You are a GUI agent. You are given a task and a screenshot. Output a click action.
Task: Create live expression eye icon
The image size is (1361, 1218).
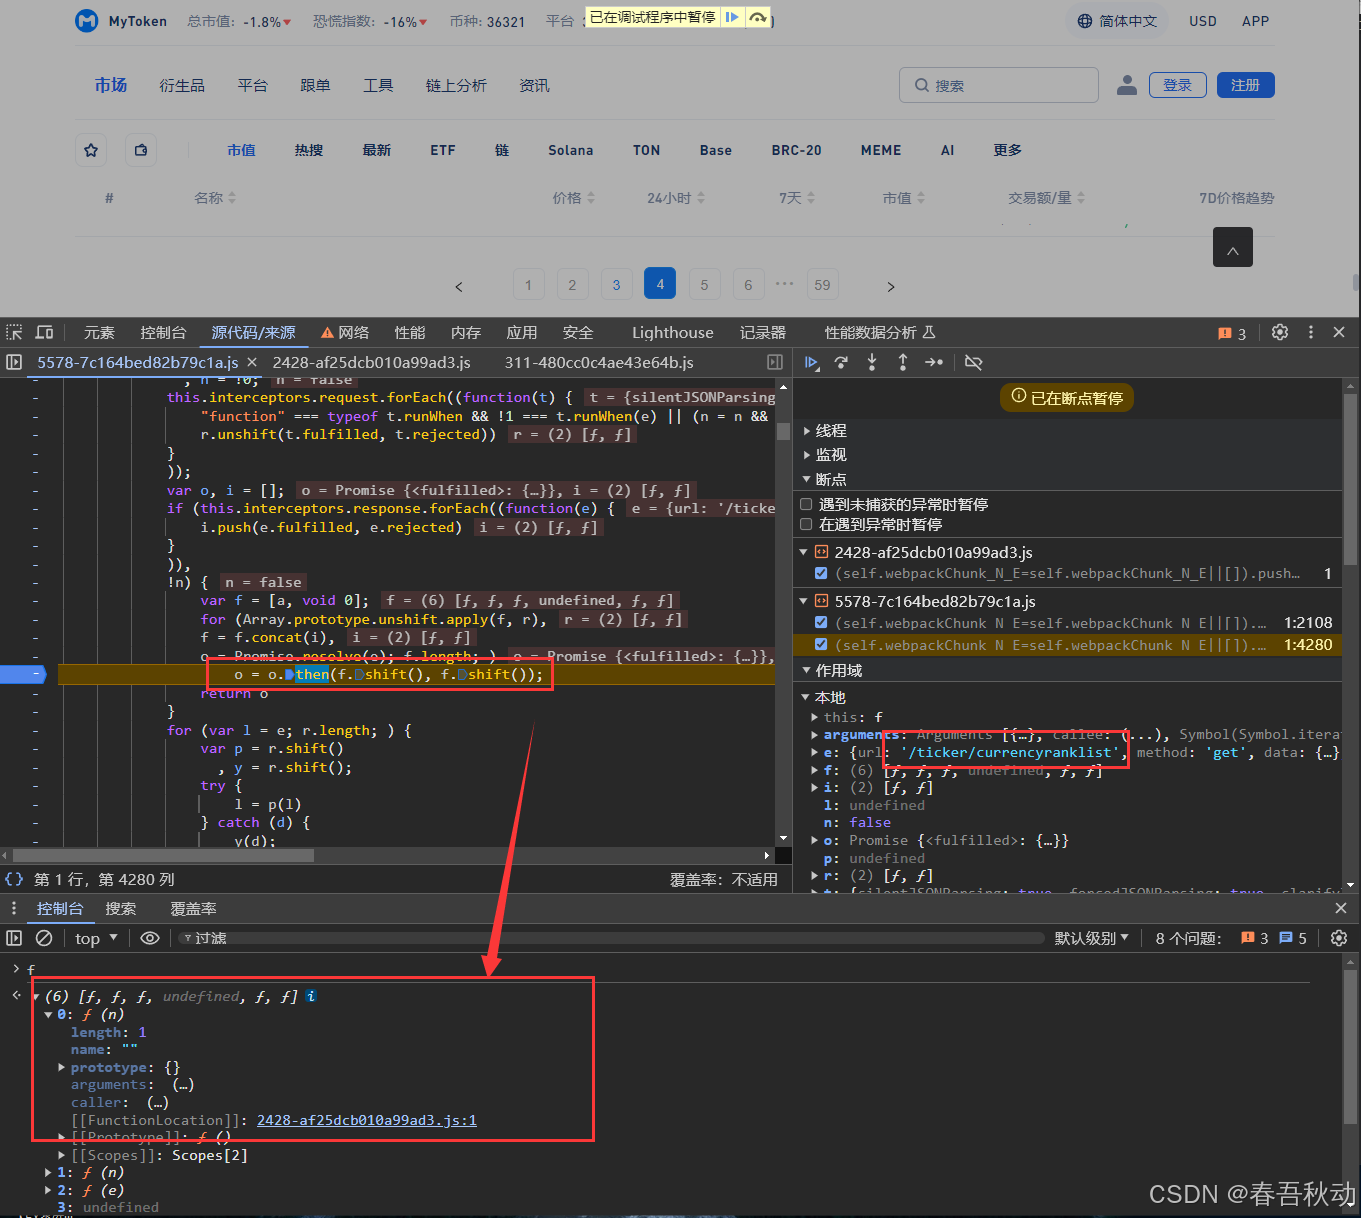click(x=150, y=938)
